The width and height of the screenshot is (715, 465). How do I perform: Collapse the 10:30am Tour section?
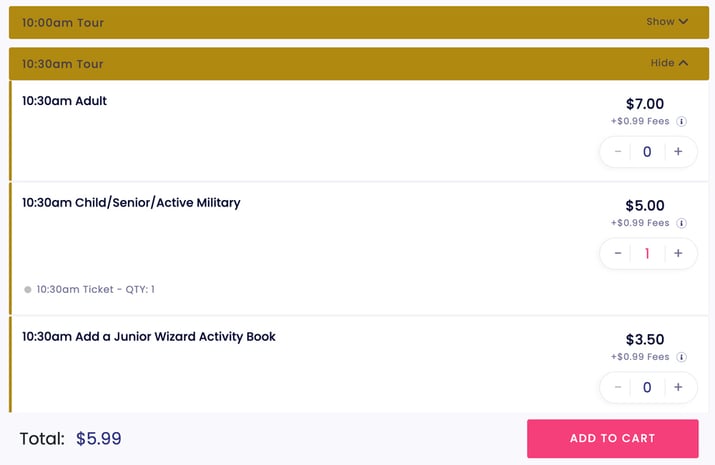pyautogui.click(x=669, y=63)
